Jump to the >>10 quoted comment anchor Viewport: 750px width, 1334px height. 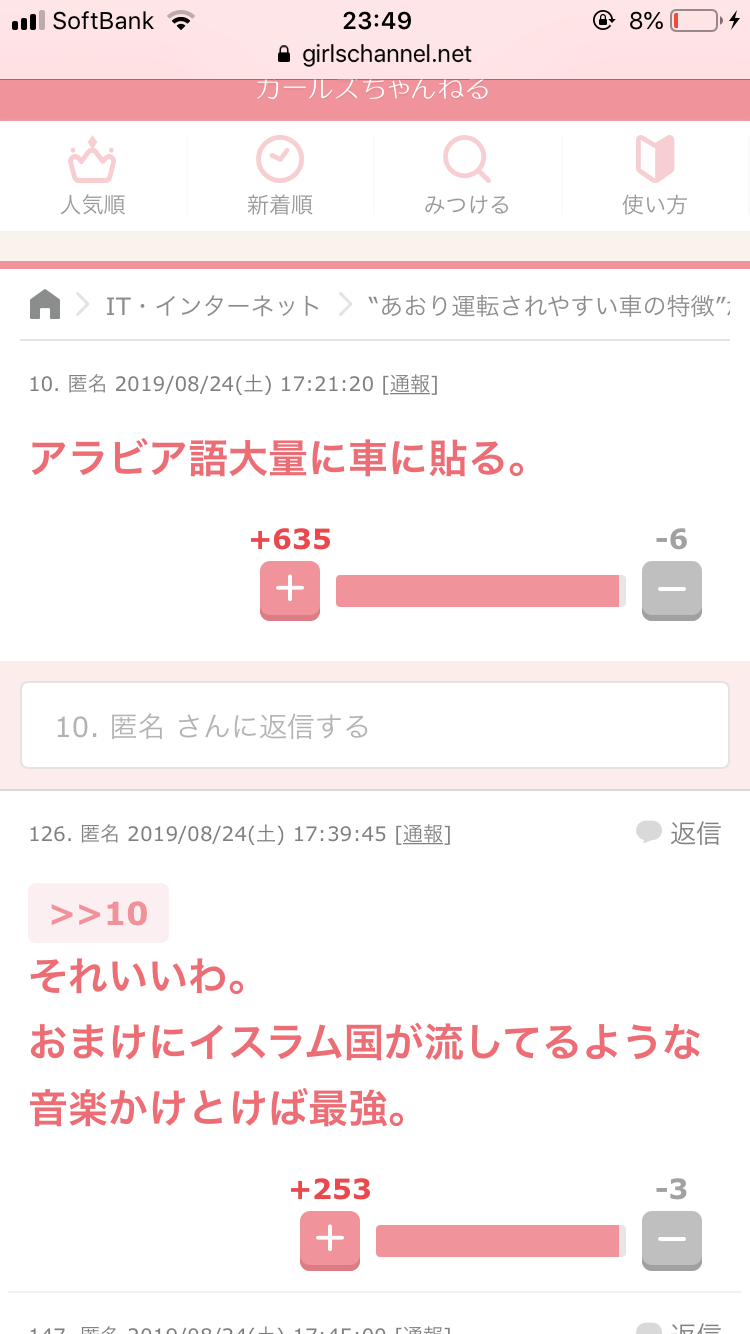tap(99, 913)
